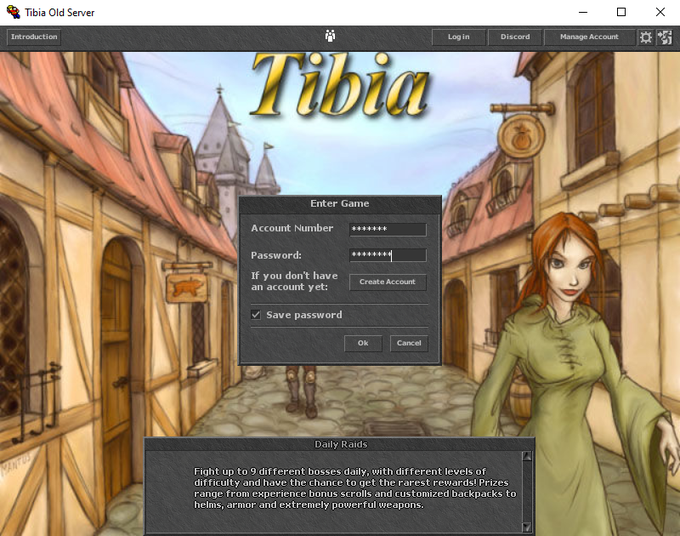Maximize the Tibia Old Server window
This screenshot has width=680, height=536.
[621, 12]
